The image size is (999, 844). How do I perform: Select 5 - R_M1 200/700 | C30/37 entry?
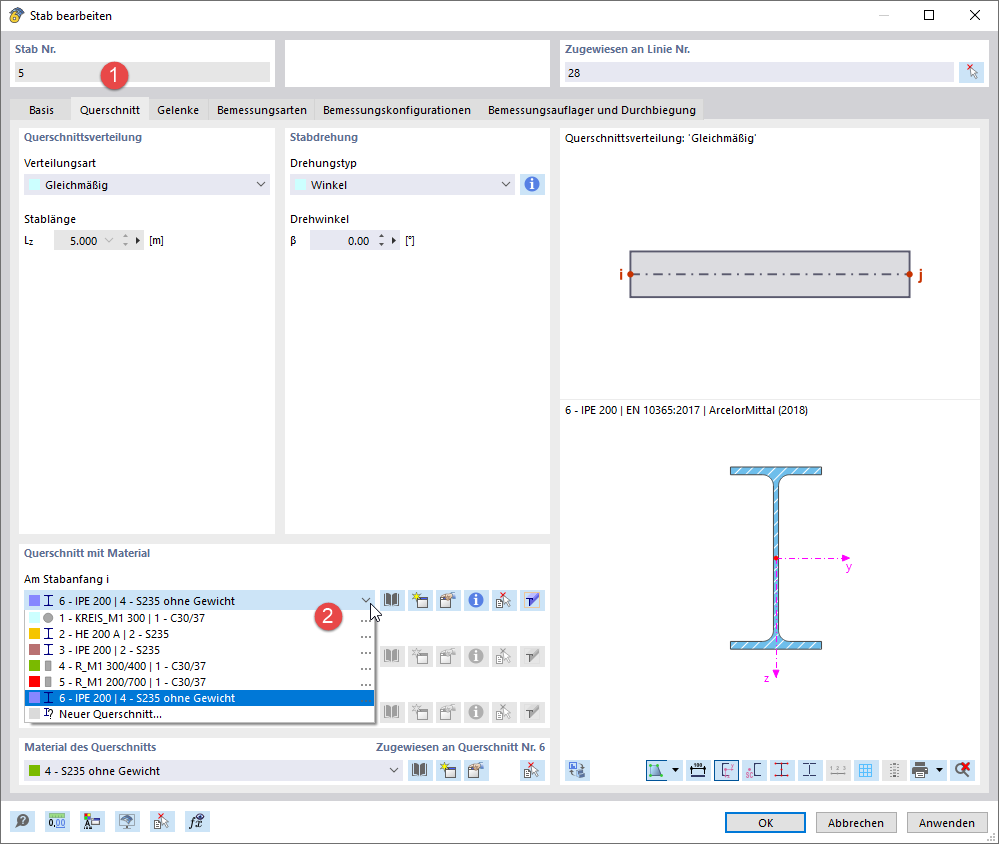point(199,682)
